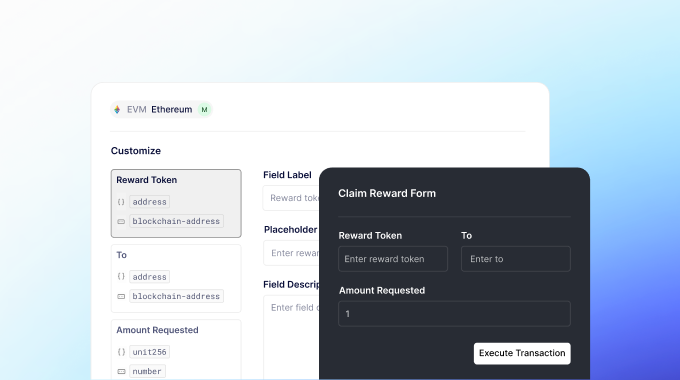680x380 pixels.
Task: Click the Execute Transaction button
Action: [522, 354]
